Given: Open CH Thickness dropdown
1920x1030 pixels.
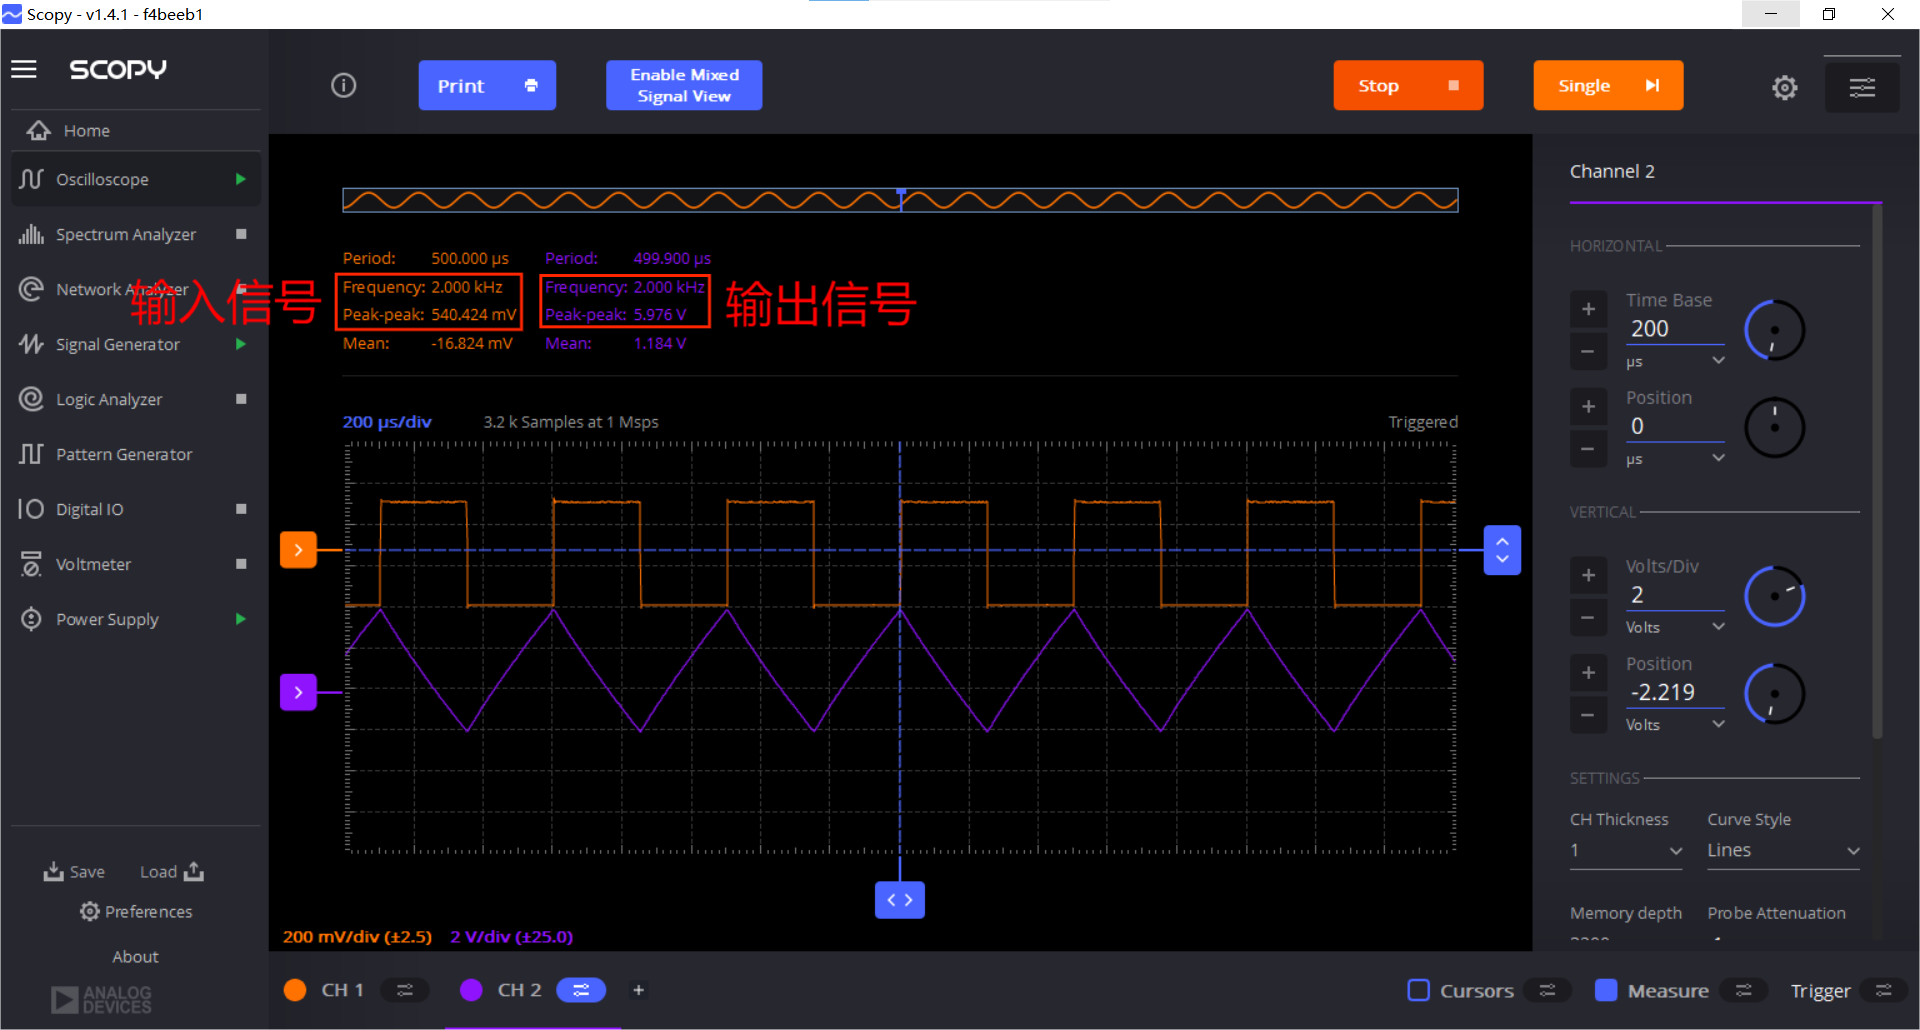Looking at the screenshot, I should pos(1626,850).
